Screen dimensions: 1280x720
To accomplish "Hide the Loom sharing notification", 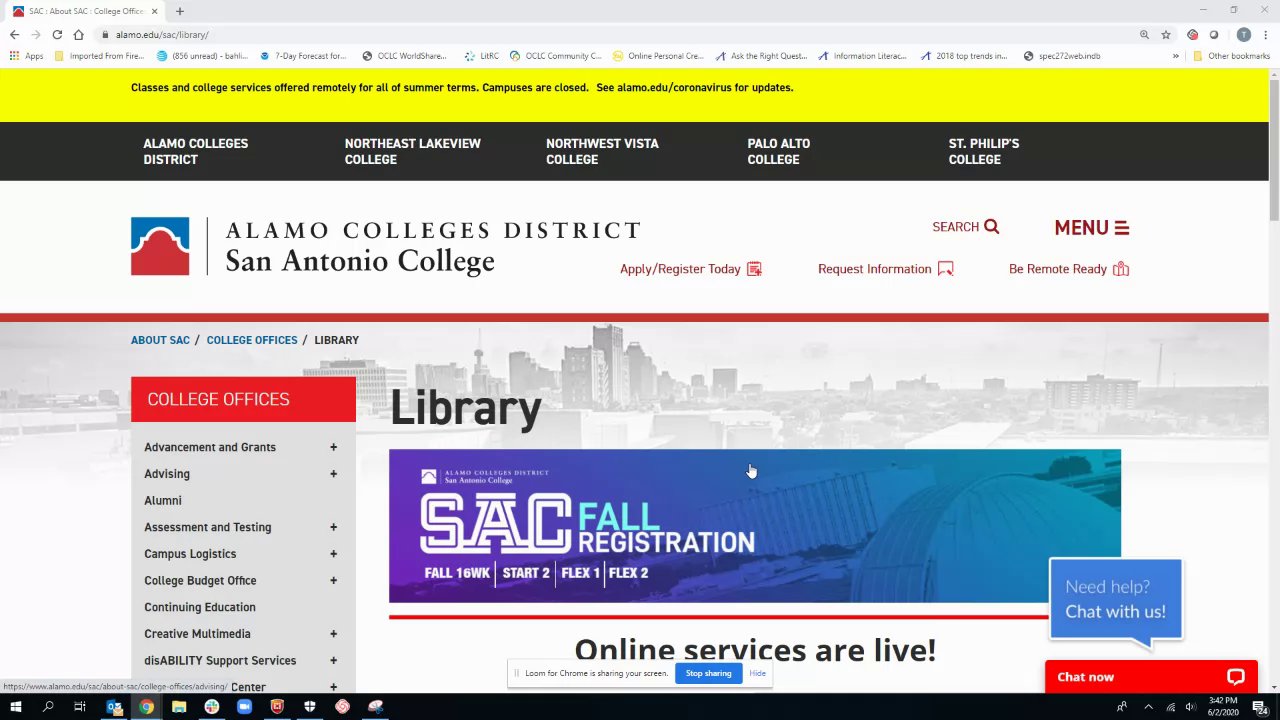I will click(x=758, y=673).
